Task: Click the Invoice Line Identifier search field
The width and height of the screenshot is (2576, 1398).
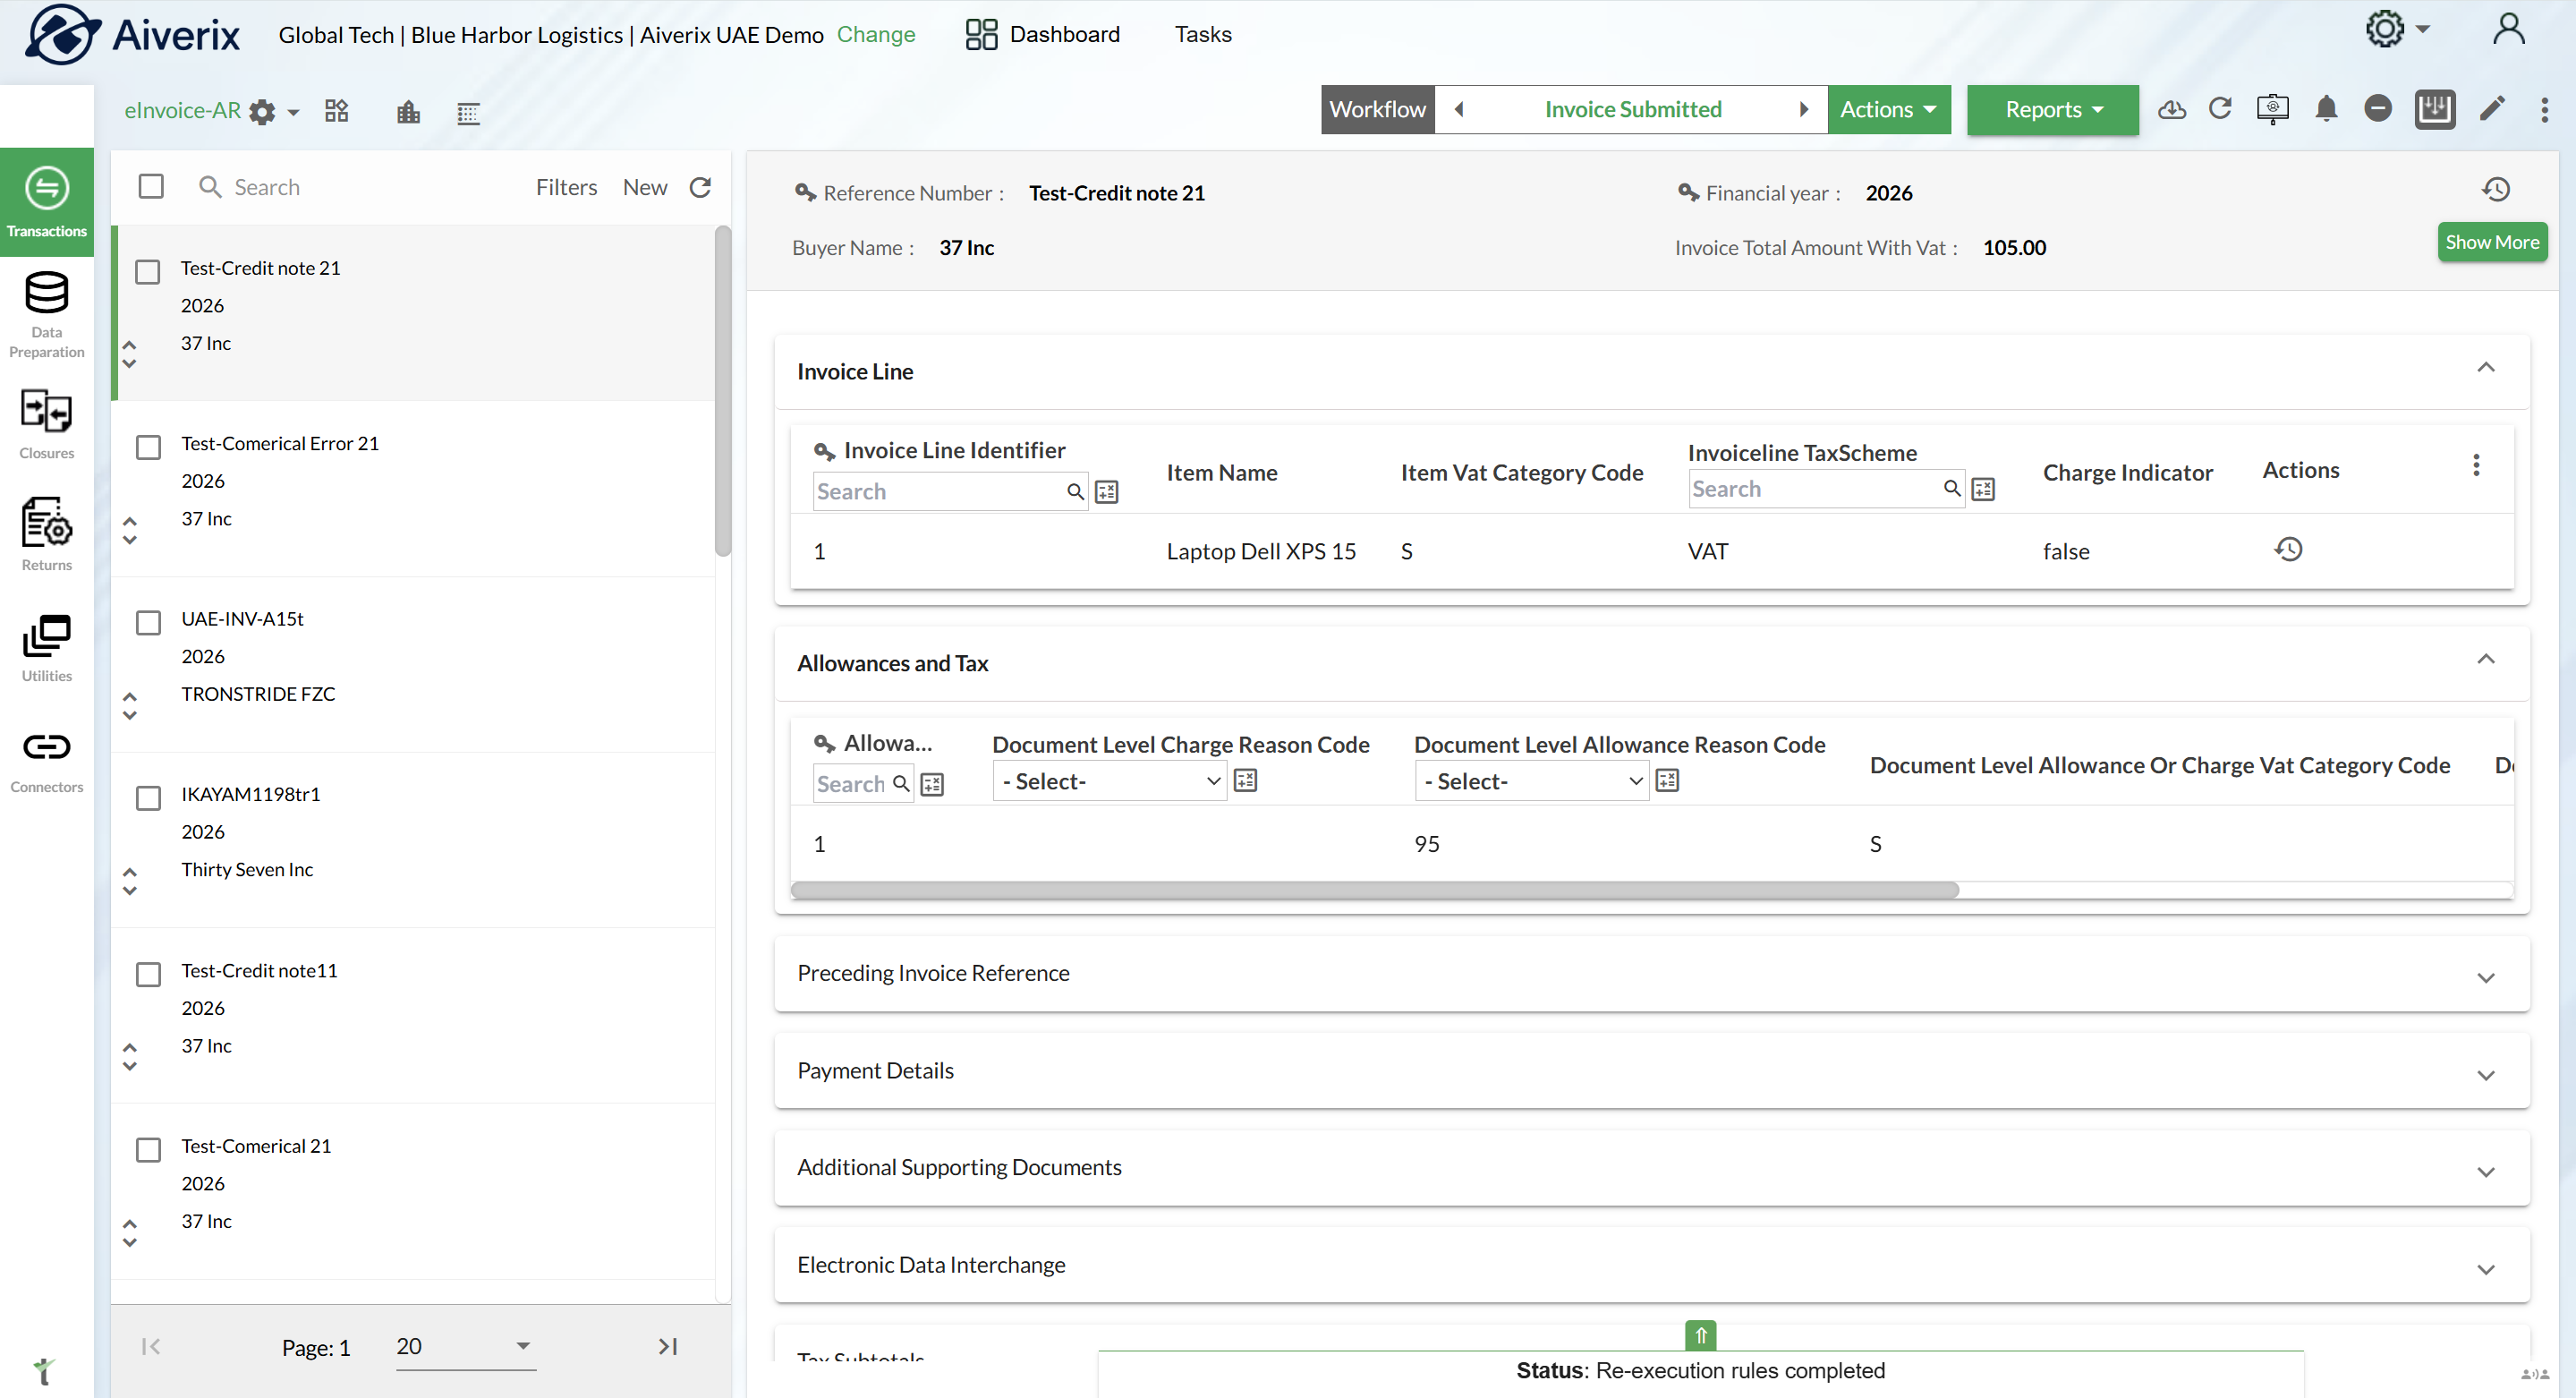Action: coord(950,491)
